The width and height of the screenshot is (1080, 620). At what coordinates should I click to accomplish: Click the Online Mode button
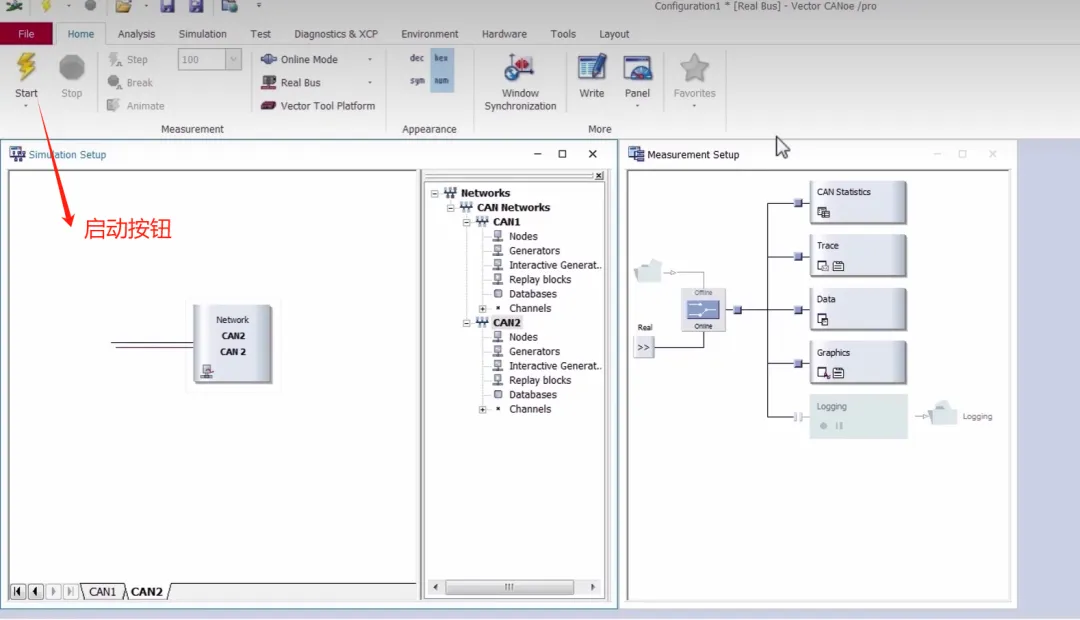point(299,59)
